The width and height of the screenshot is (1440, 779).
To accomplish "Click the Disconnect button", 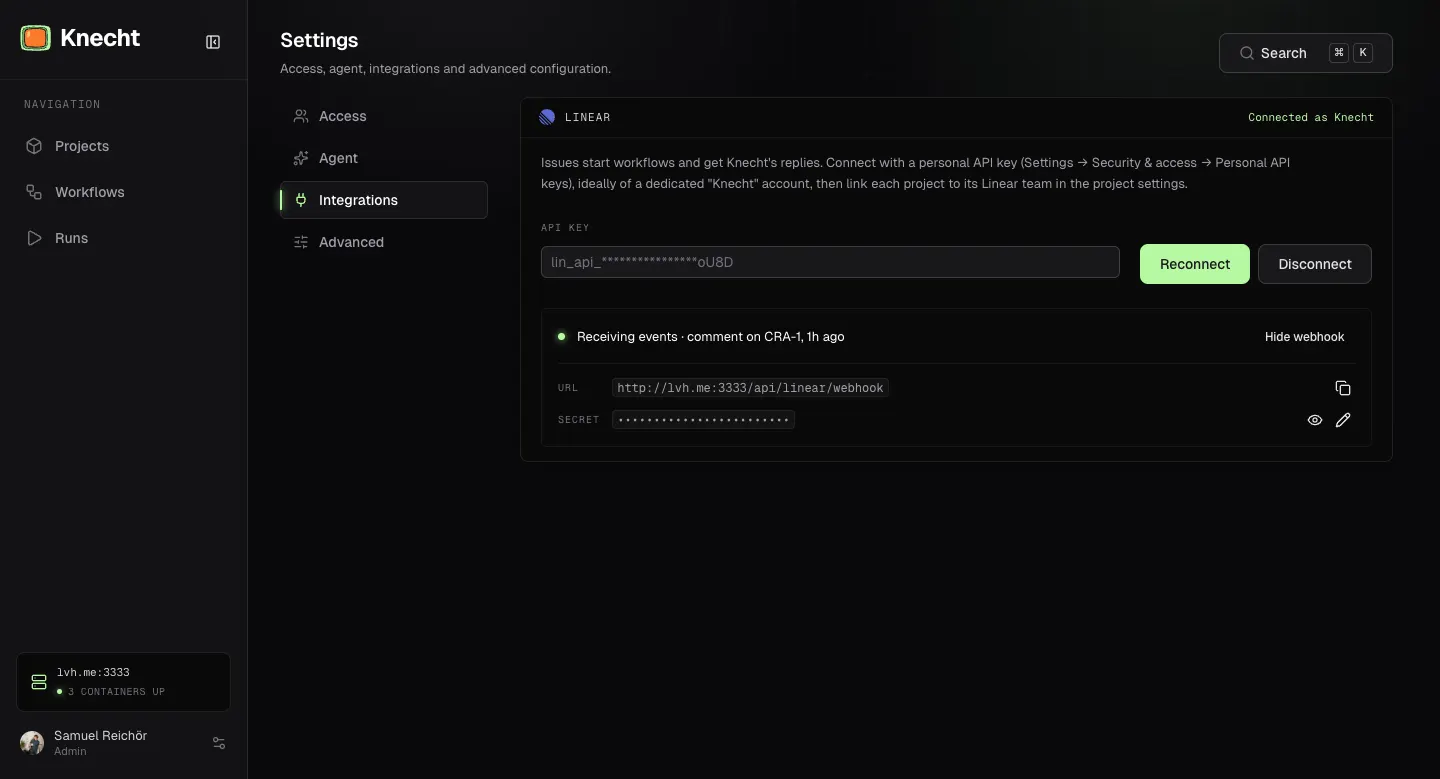I will pyautogui.click(x=1315, y=264).
